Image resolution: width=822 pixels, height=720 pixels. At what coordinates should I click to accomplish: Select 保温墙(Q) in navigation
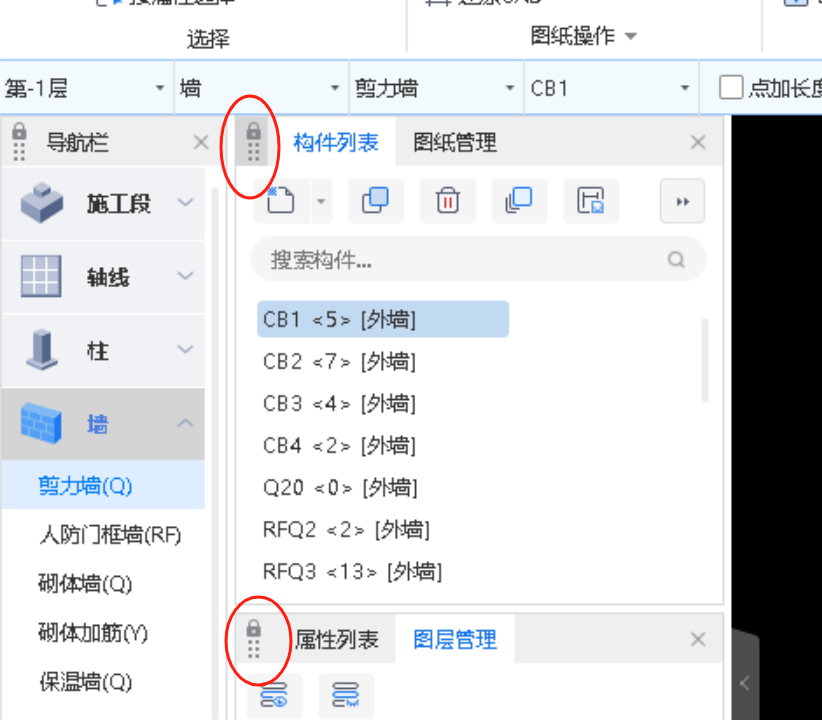tap(85, 682)
